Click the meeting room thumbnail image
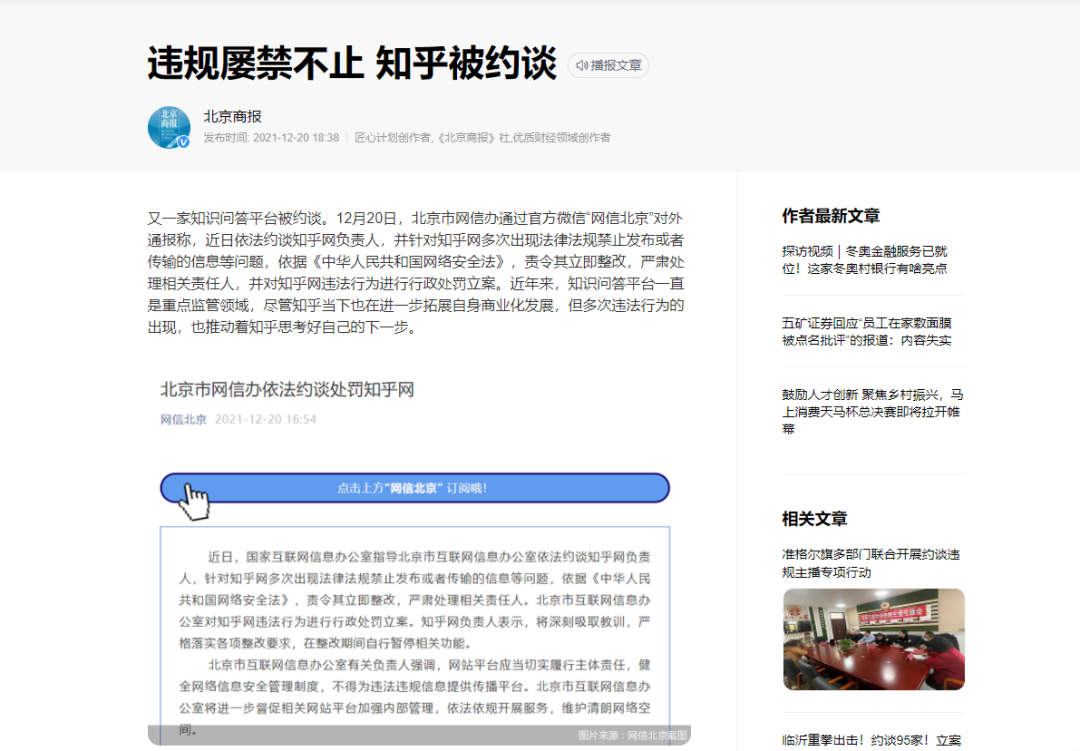Screen dimensions: 1080x751 coord(873,639)
